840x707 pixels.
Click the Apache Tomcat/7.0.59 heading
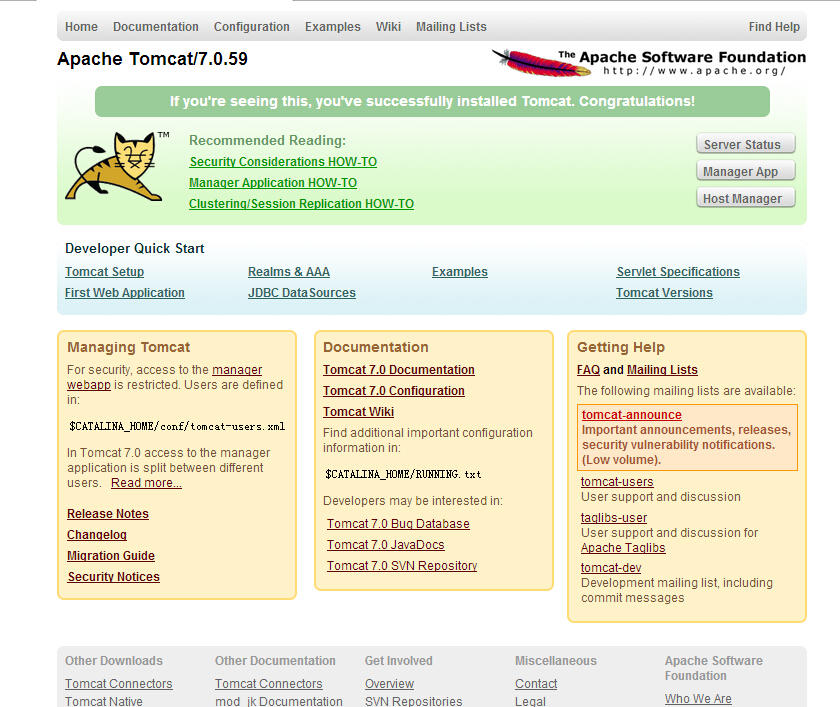pos(153,58)
